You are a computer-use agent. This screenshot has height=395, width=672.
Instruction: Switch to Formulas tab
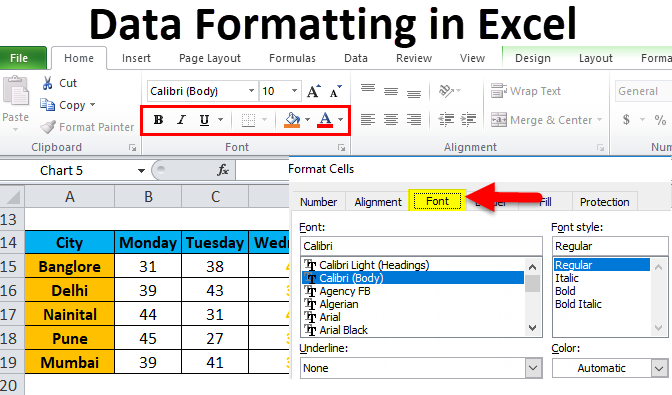(292, 58)
